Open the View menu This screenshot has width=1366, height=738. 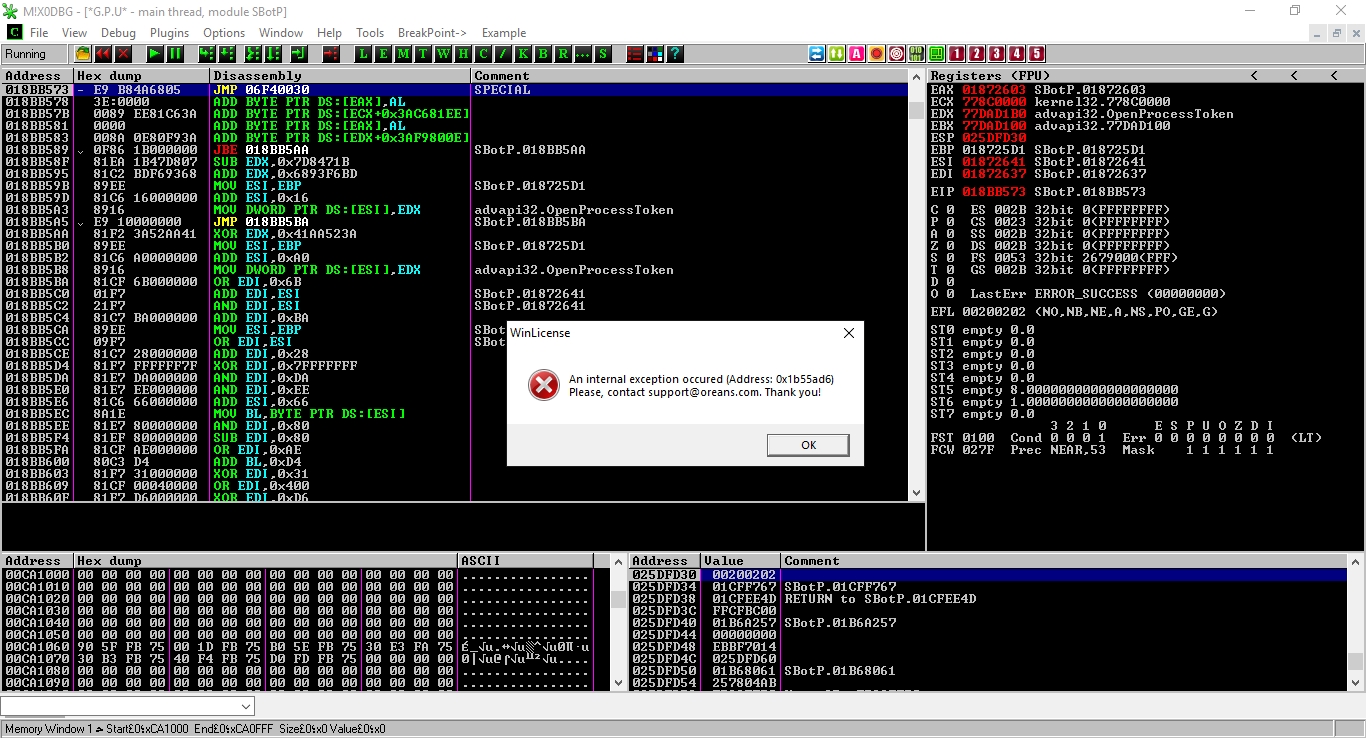click(x=75, y=33)
